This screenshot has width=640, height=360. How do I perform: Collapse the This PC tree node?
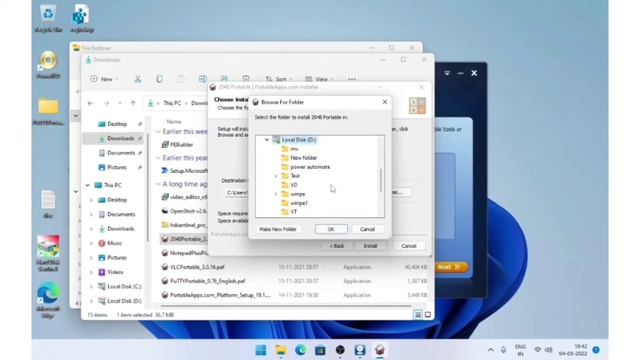click(x=88, y=185)
